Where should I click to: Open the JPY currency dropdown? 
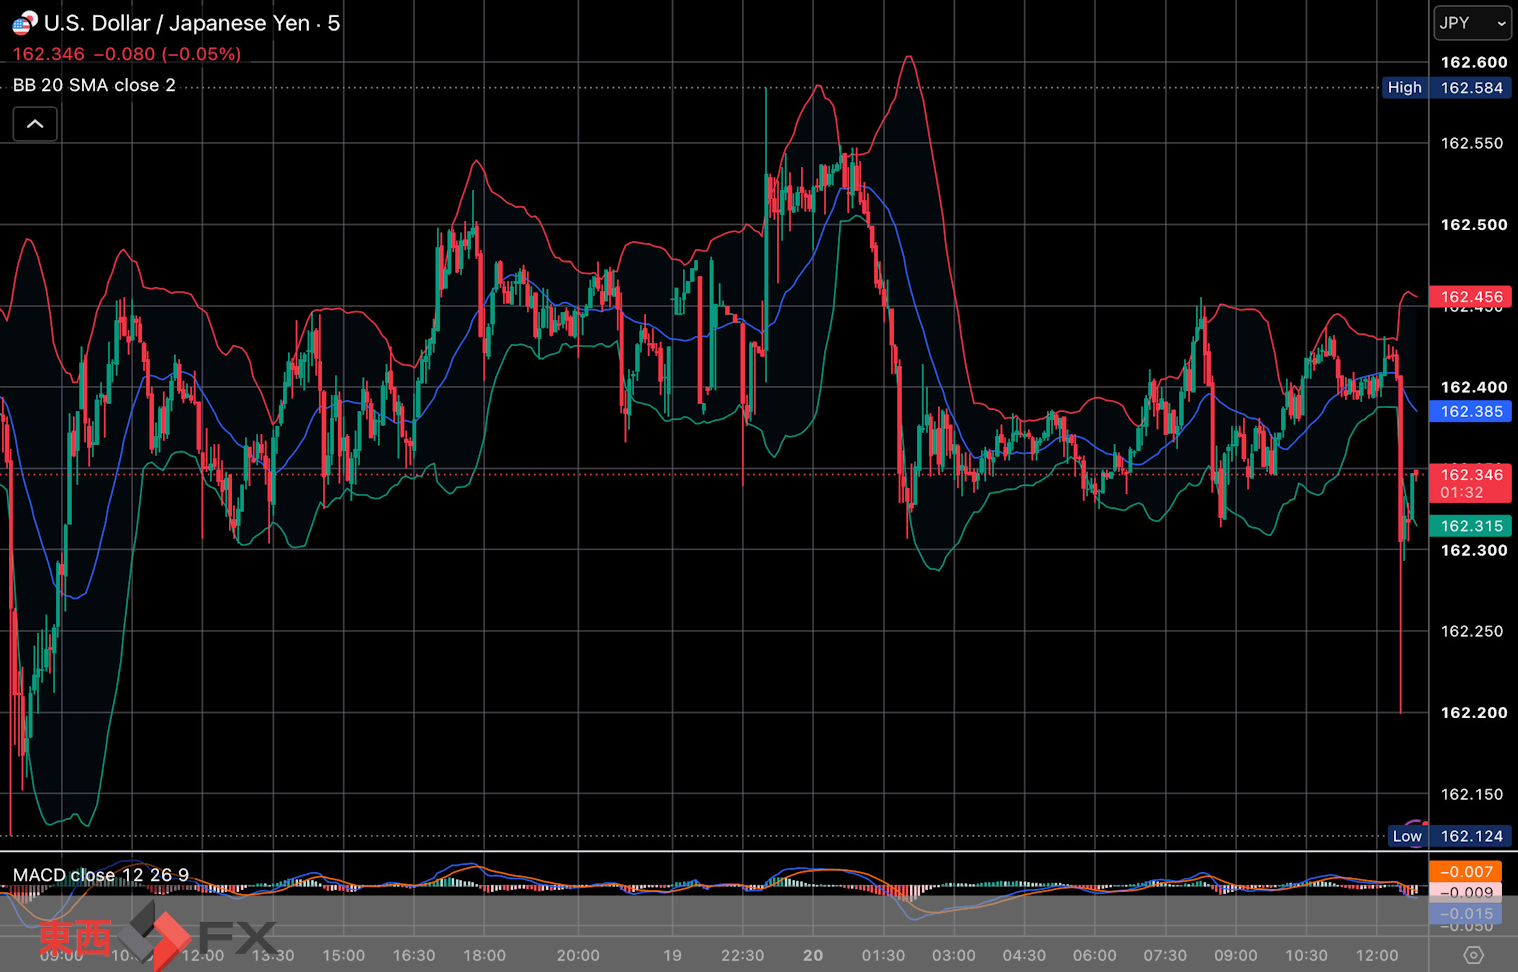pos(1472,23)
